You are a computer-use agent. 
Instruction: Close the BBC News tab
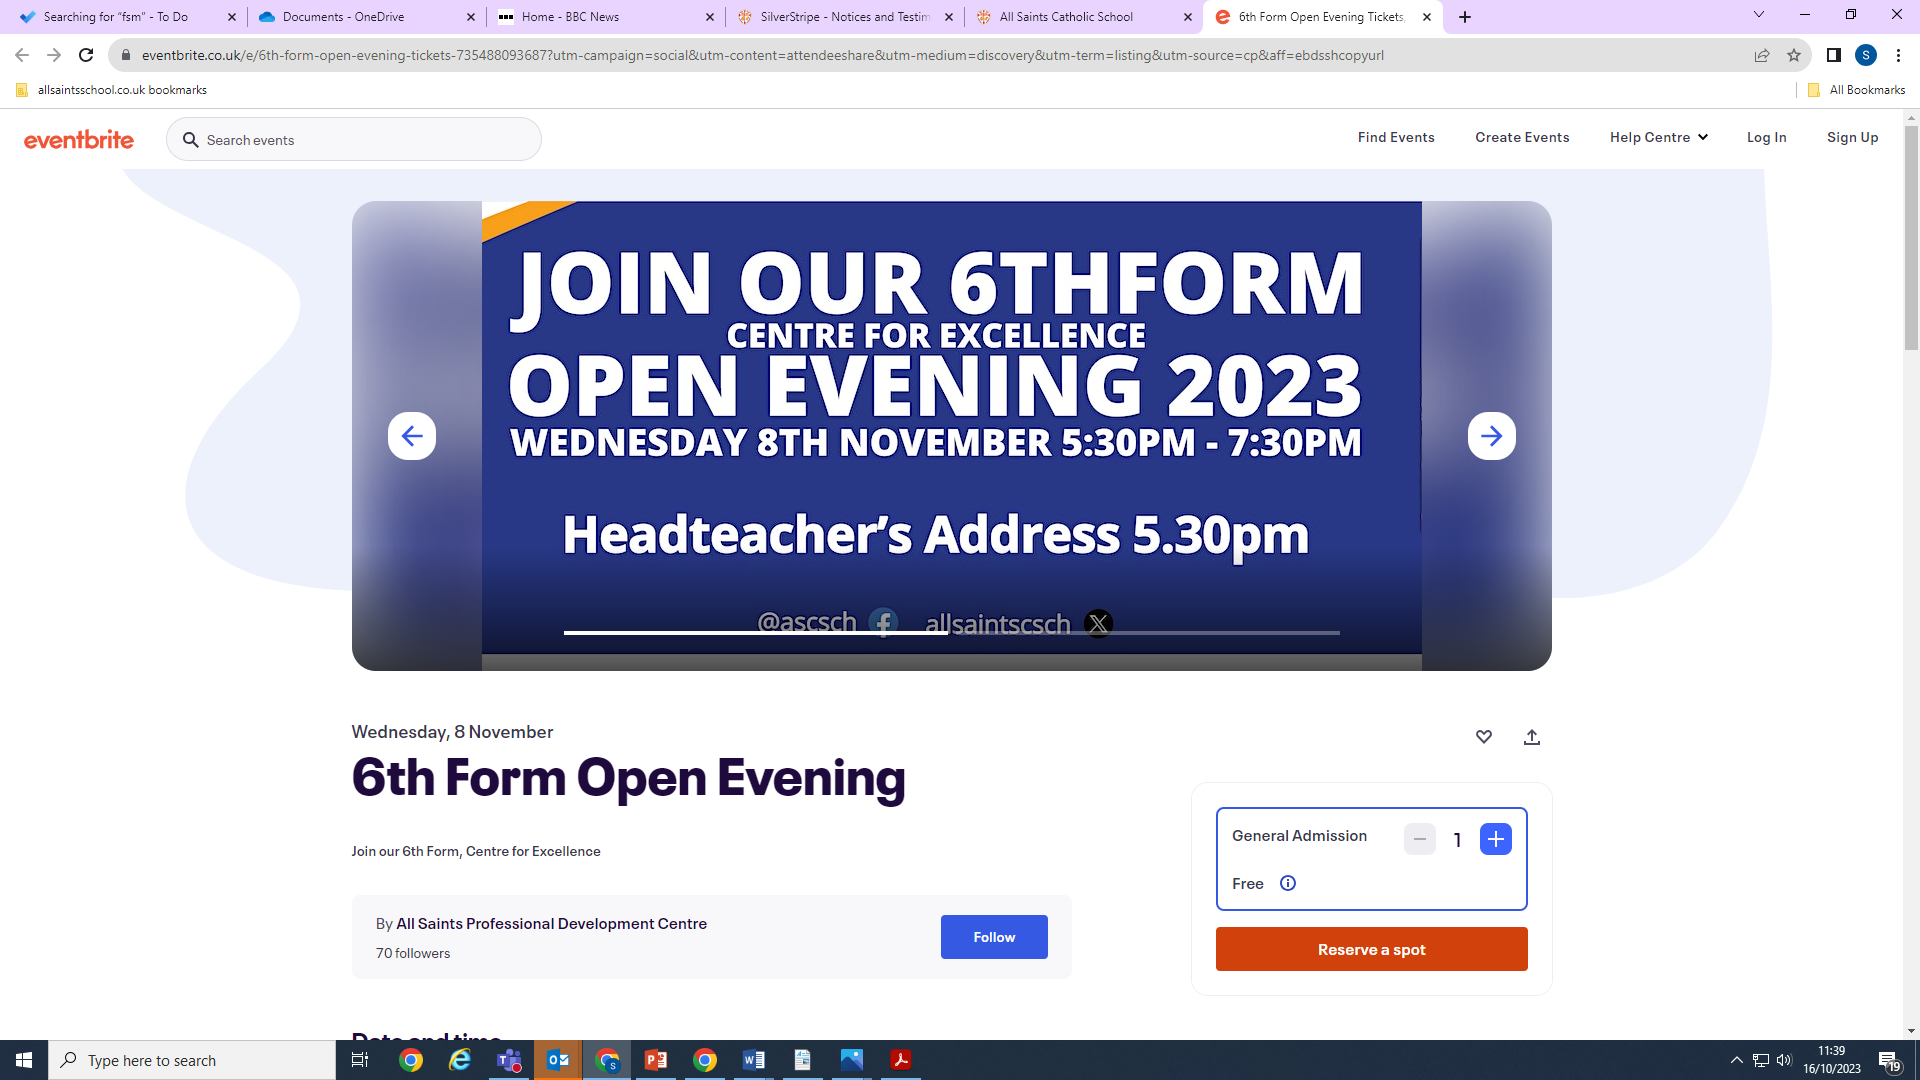point(710,17)
